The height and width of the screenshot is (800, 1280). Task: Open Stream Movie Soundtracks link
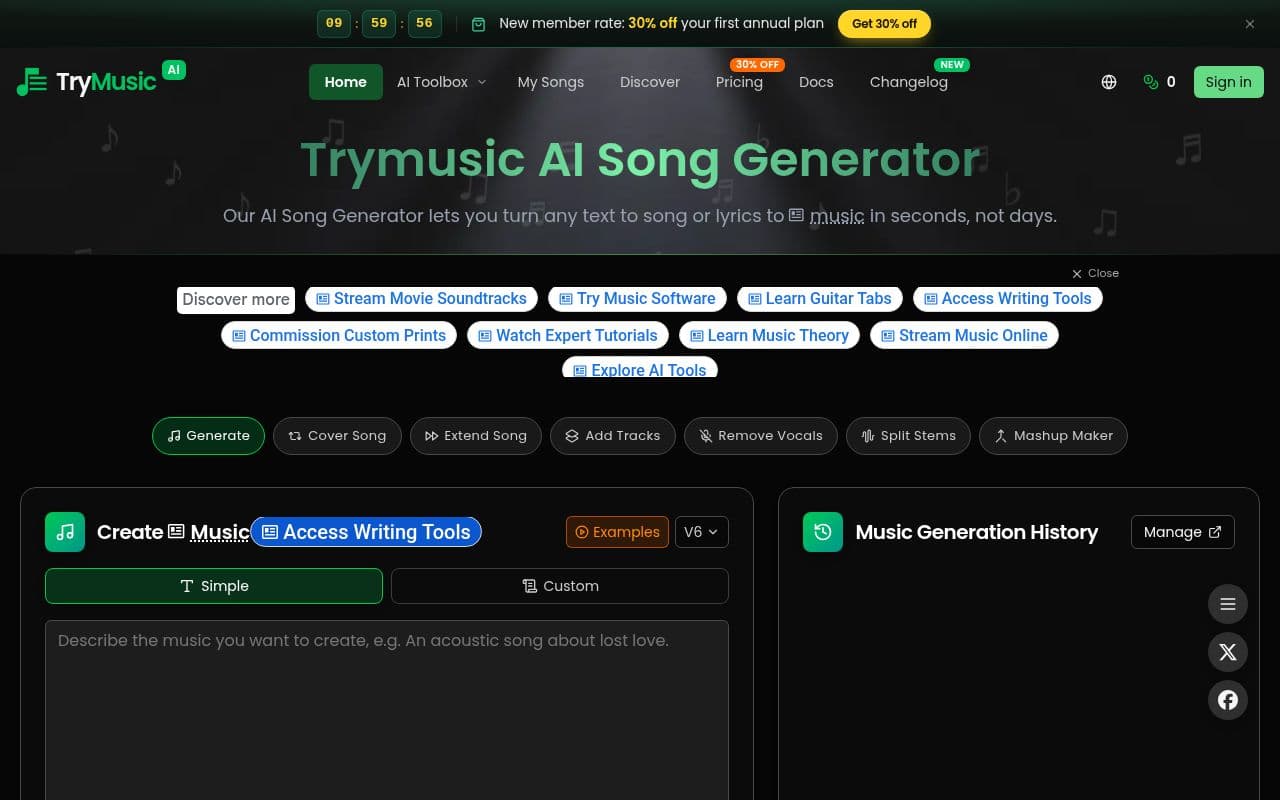click(x=422, y=298)
